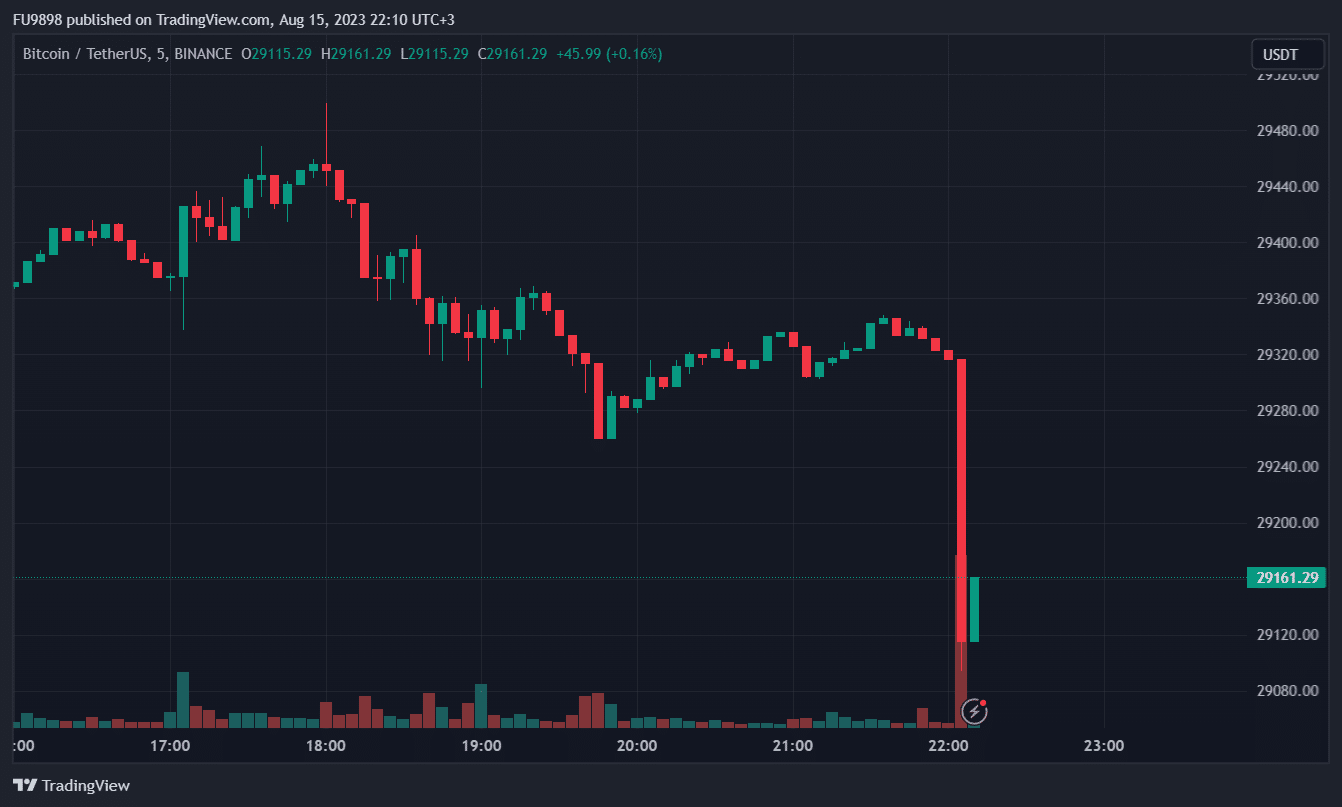Select the 18:00 time axis label

pos(326,746)
